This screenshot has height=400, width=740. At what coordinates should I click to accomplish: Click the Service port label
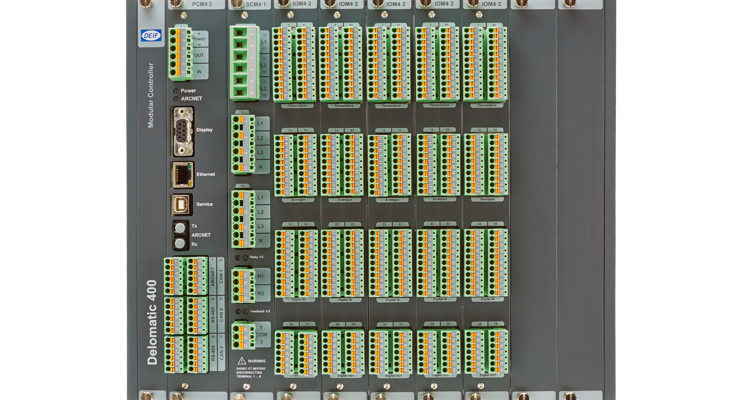(x=204, y=204)
